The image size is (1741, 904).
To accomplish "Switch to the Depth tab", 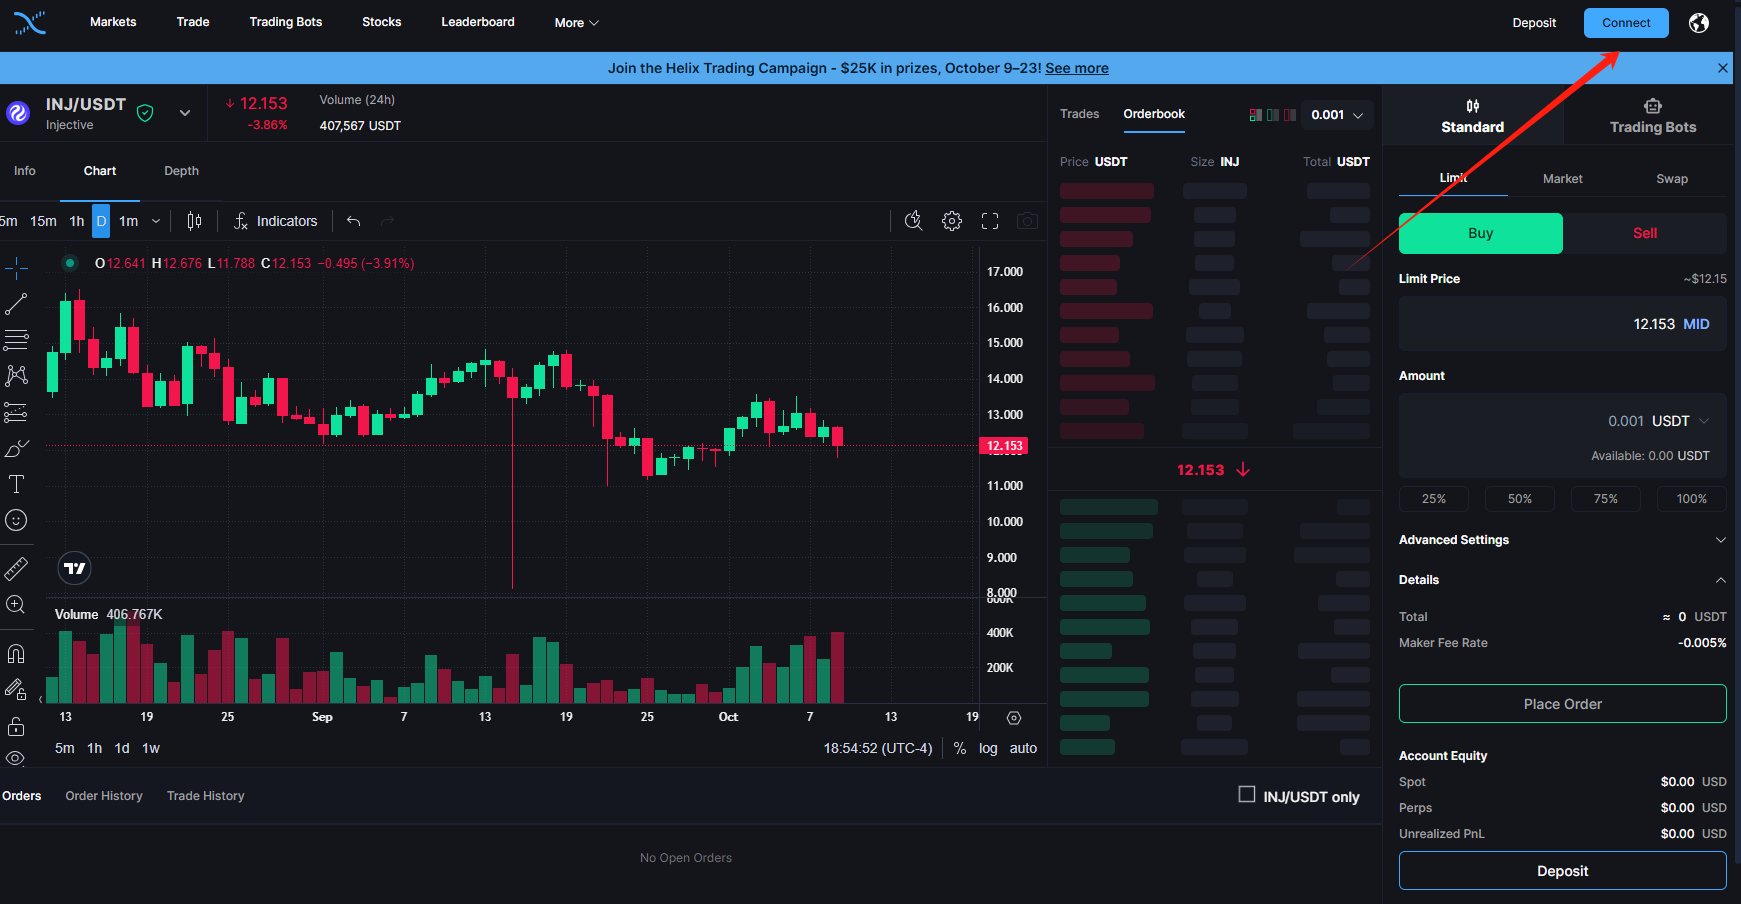I will (181, 171).
